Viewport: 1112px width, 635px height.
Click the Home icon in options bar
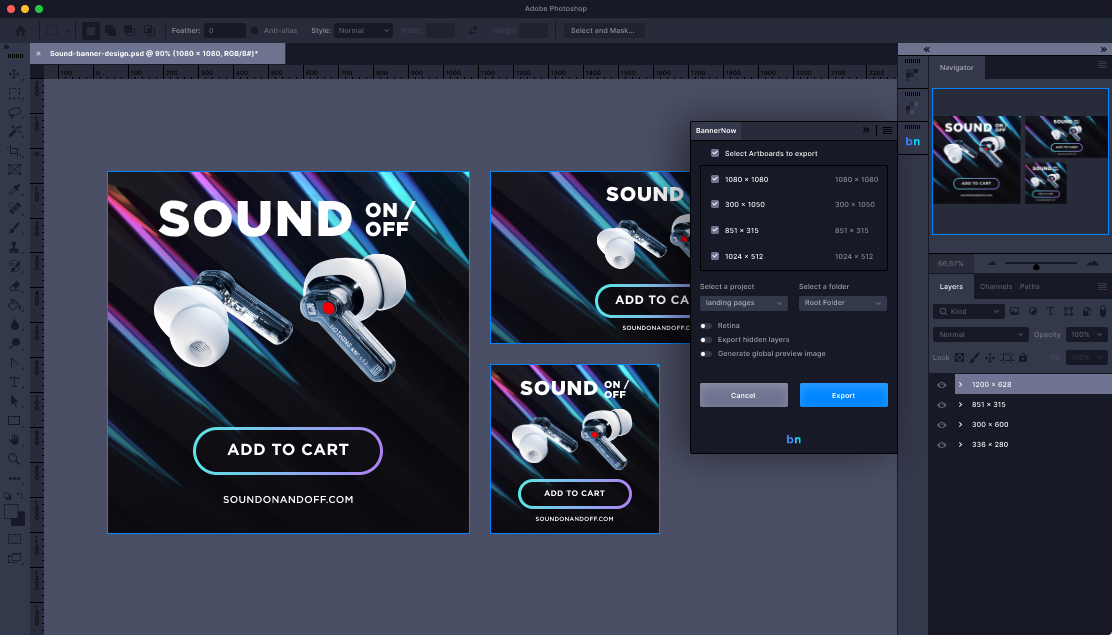click(x=21, y=31)
